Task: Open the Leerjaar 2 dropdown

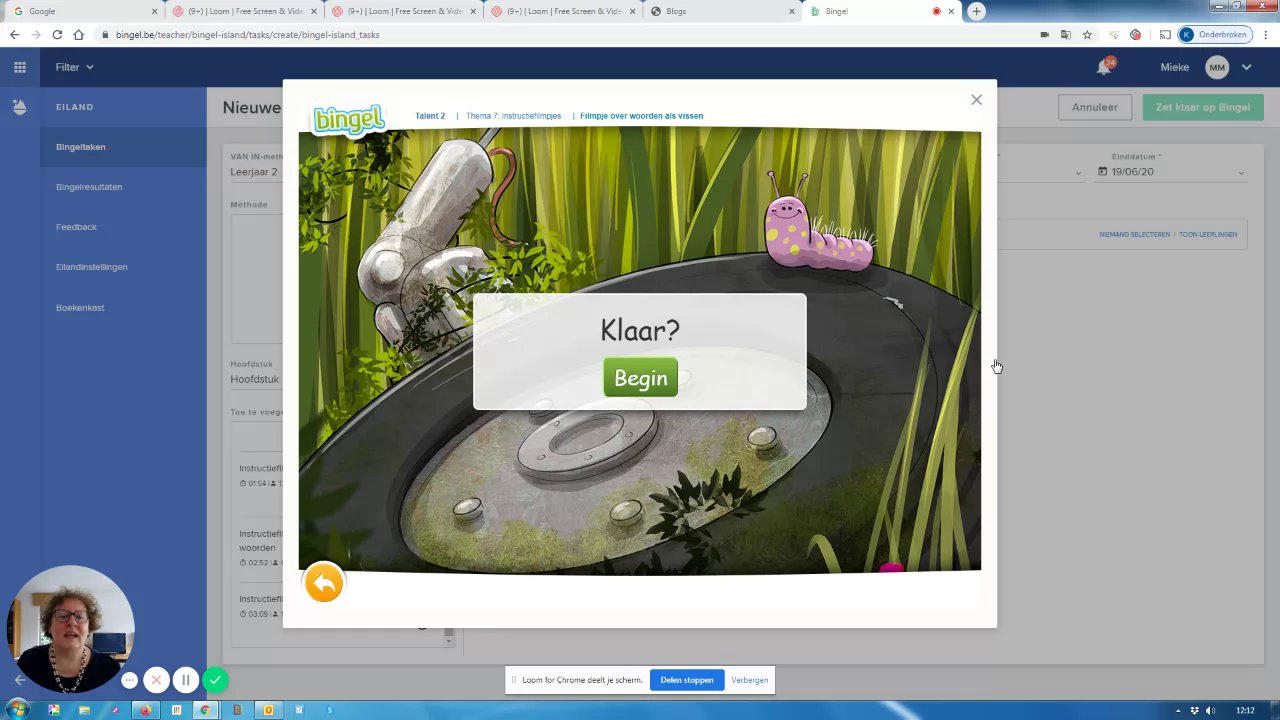Action: pyautogui.click(x=256, y=172)
